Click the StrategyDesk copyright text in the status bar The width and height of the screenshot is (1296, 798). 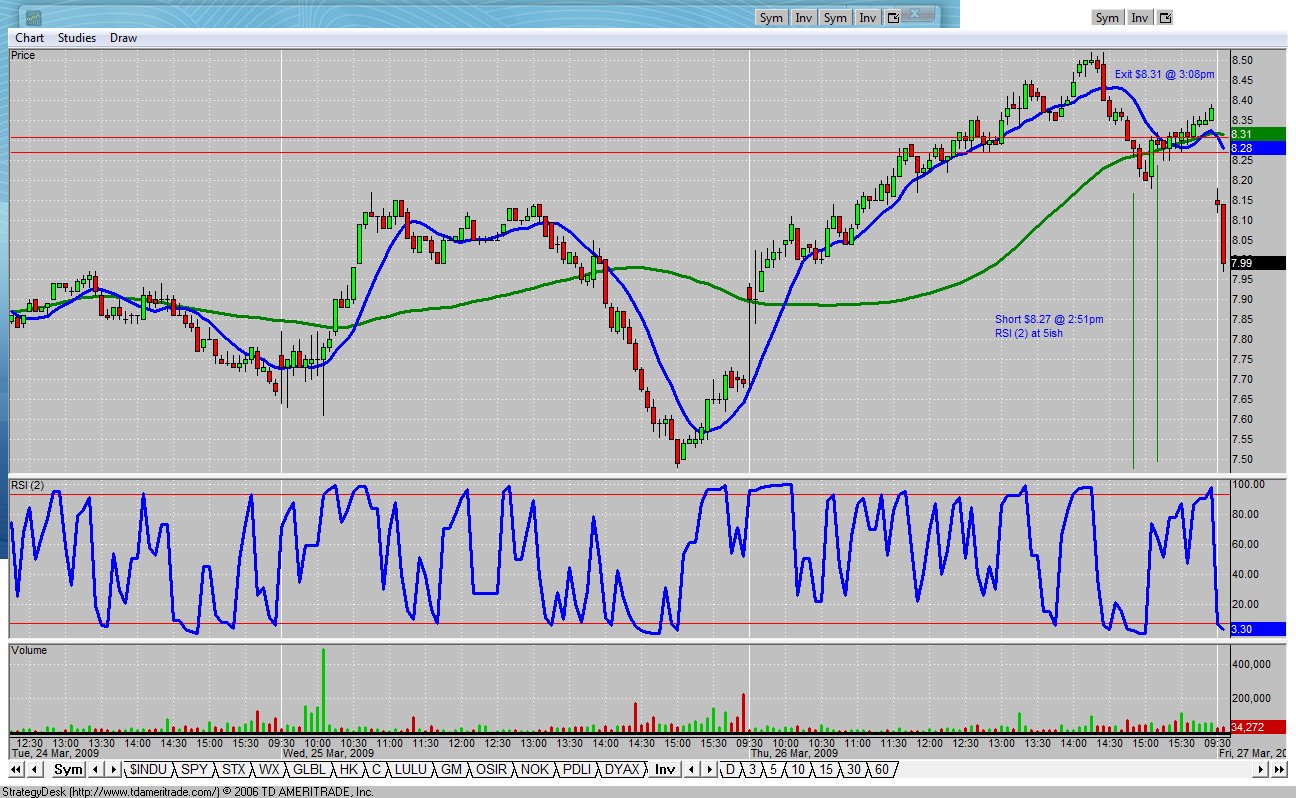click(187, 791)
